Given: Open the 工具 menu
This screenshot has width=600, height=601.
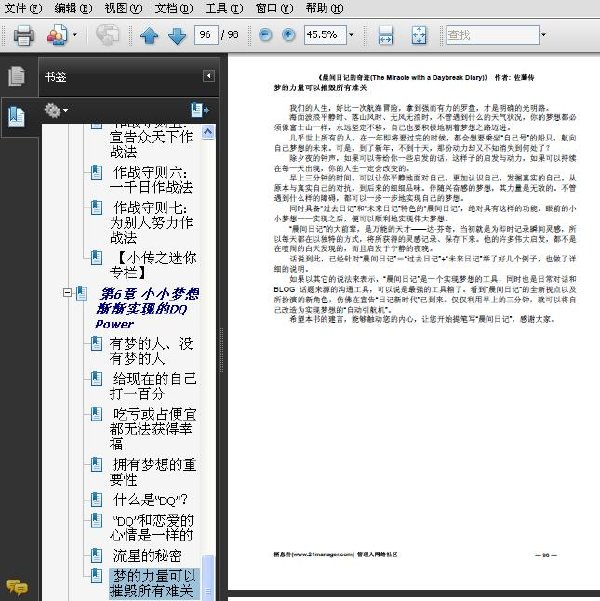Looking at the screenshot, I should click(224, 8).
